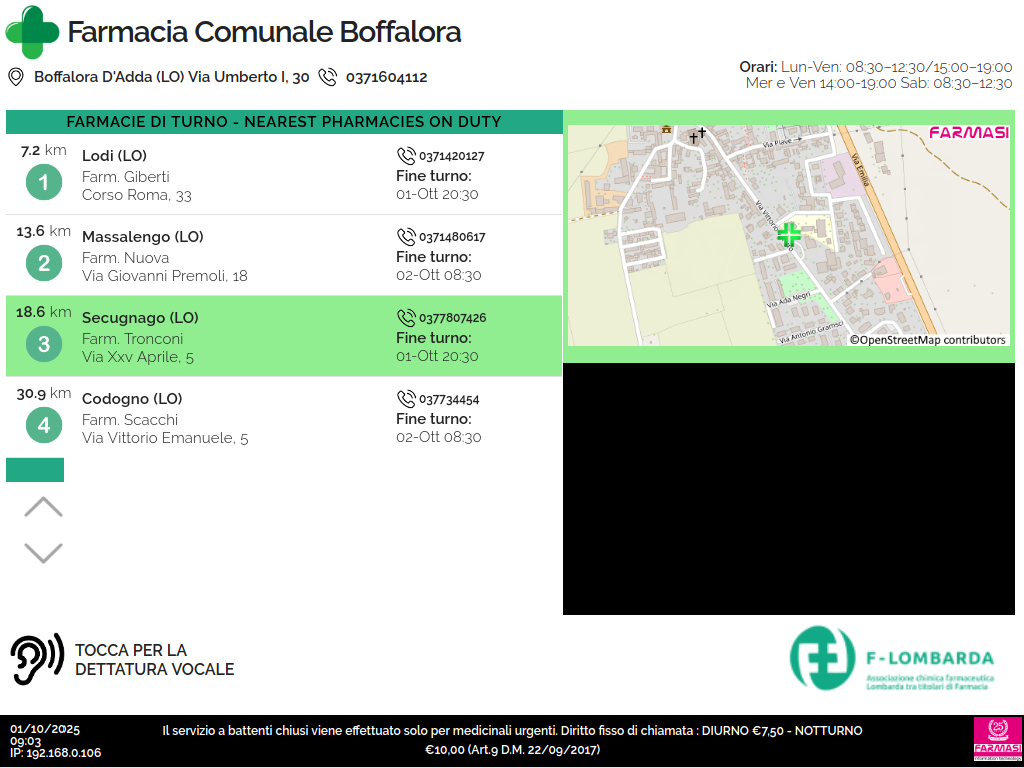The width and height of the screenshot is (1024, 768).
Task: Tap the TOCCA PER LA DETTATURA VOCALE label
Action: tap(154, 660)
